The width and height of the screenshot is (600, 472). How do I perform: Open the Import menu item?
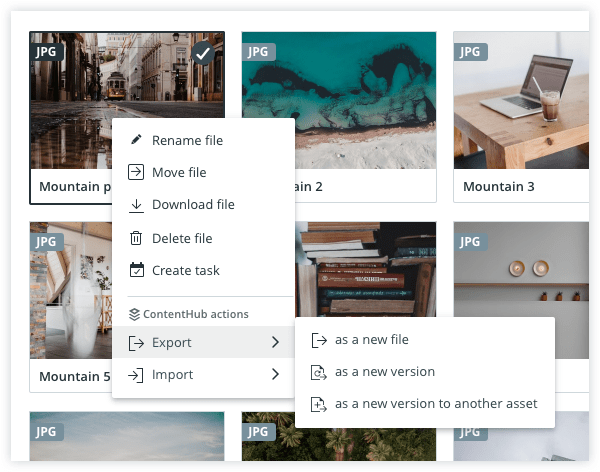click(203, 374)
